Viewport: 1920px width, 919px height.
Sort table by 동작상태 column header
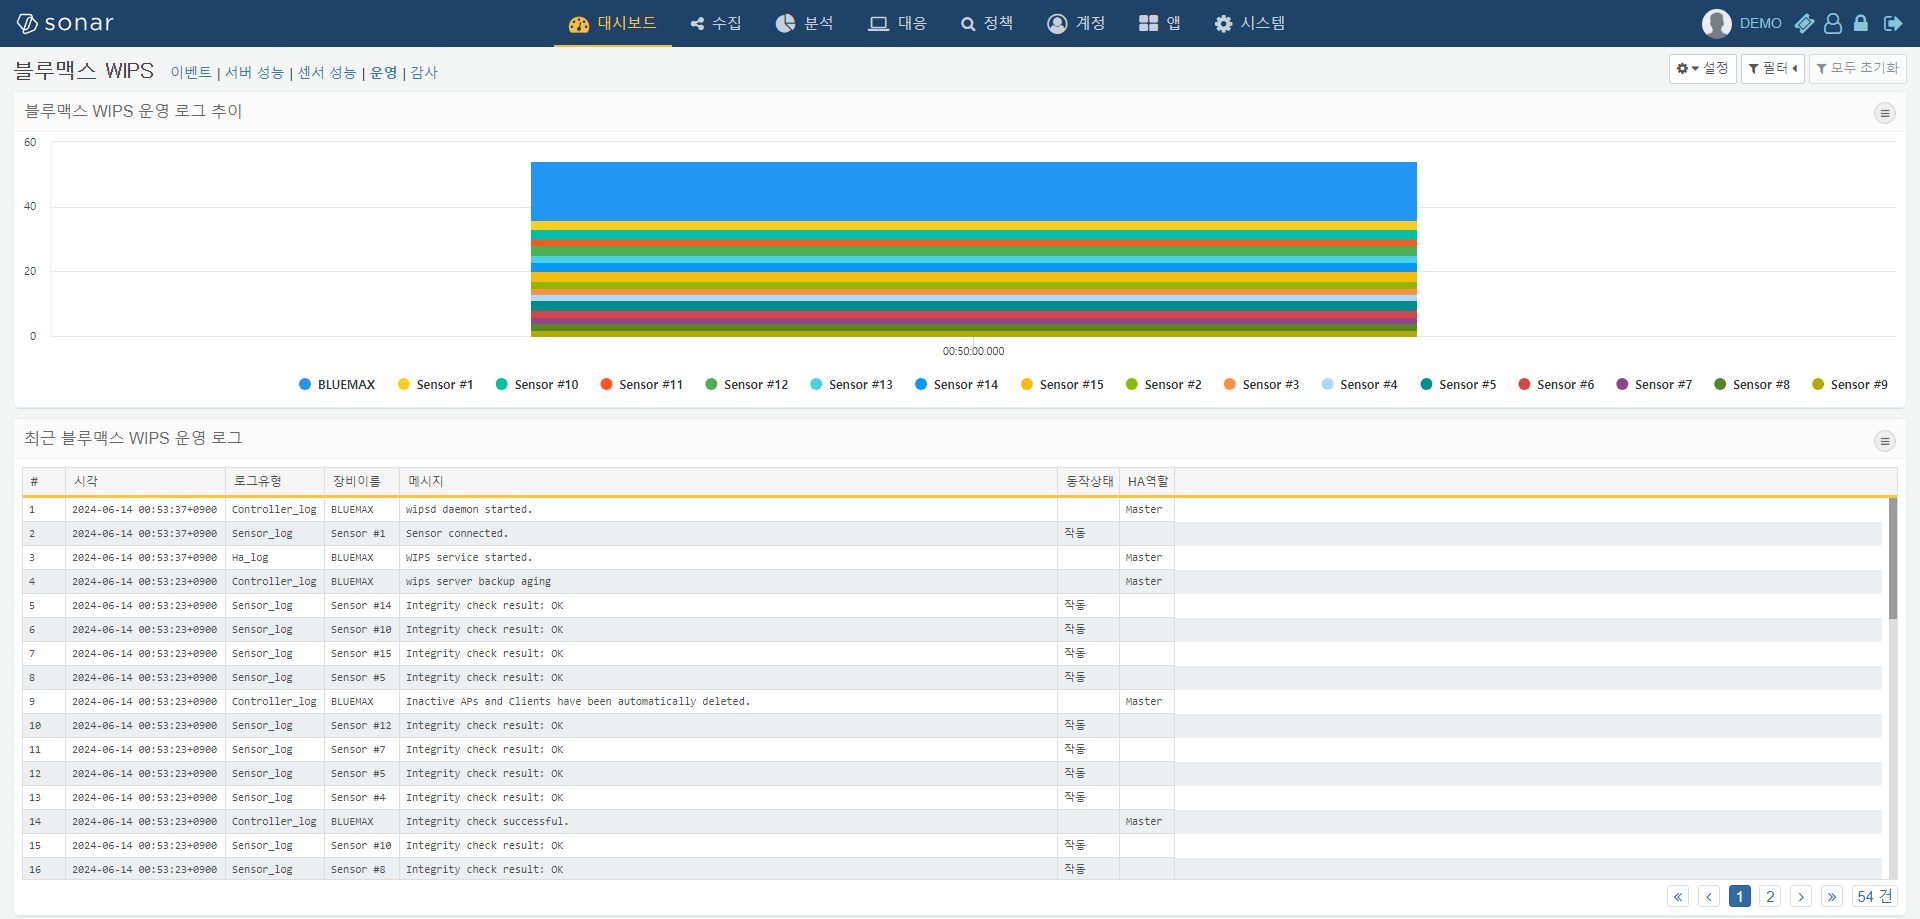[1088, 481]
